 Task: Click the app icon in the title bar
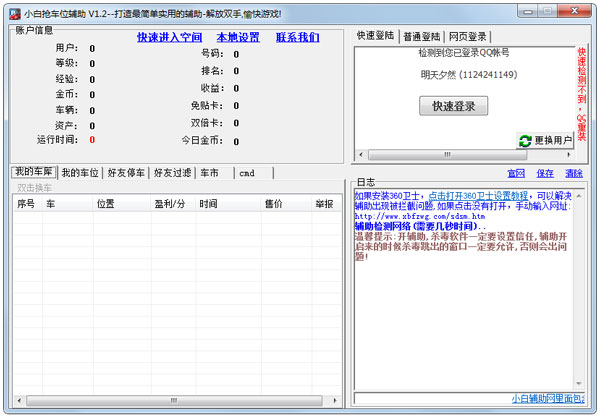coord(14,12)
